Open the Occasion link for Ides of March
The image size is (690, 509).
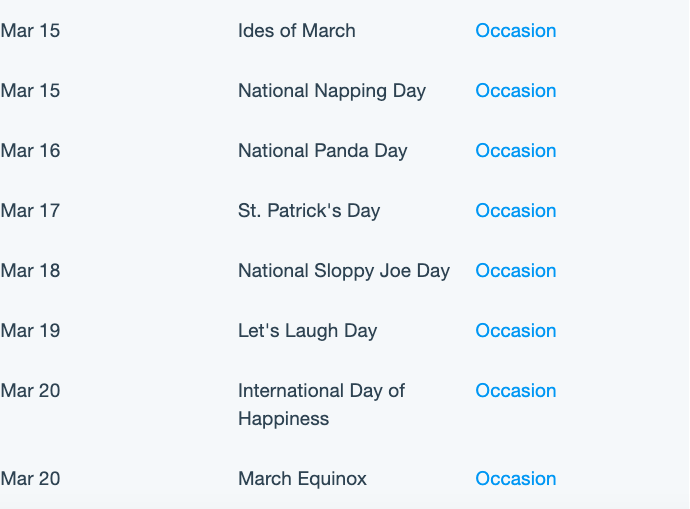click(516, 31)
